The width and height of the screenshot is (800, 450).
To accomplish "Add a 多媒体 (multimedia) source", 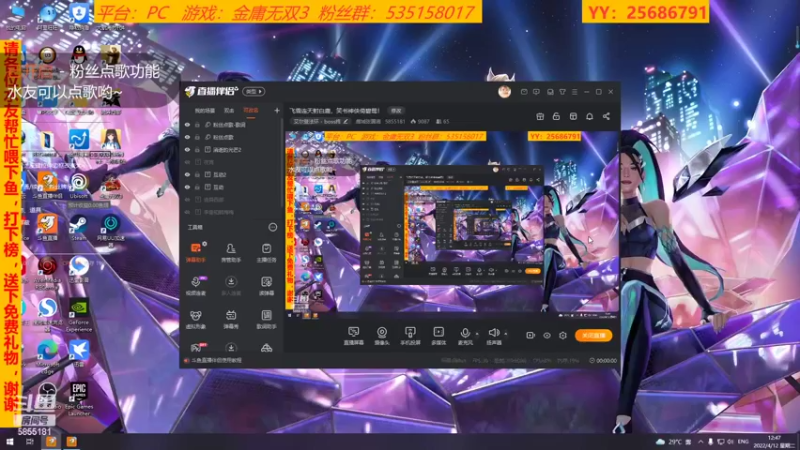I will (x=438, y=336).
